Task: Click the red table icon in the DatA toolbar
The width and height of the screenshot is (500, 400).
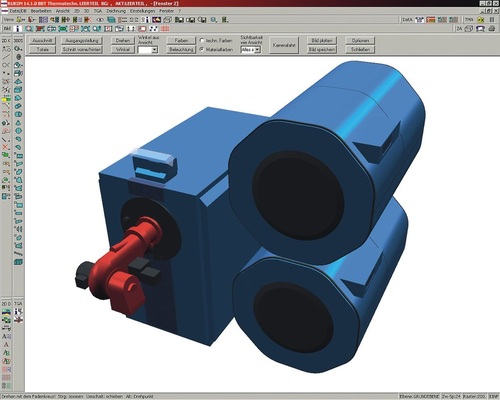Action: coord(431,20)
